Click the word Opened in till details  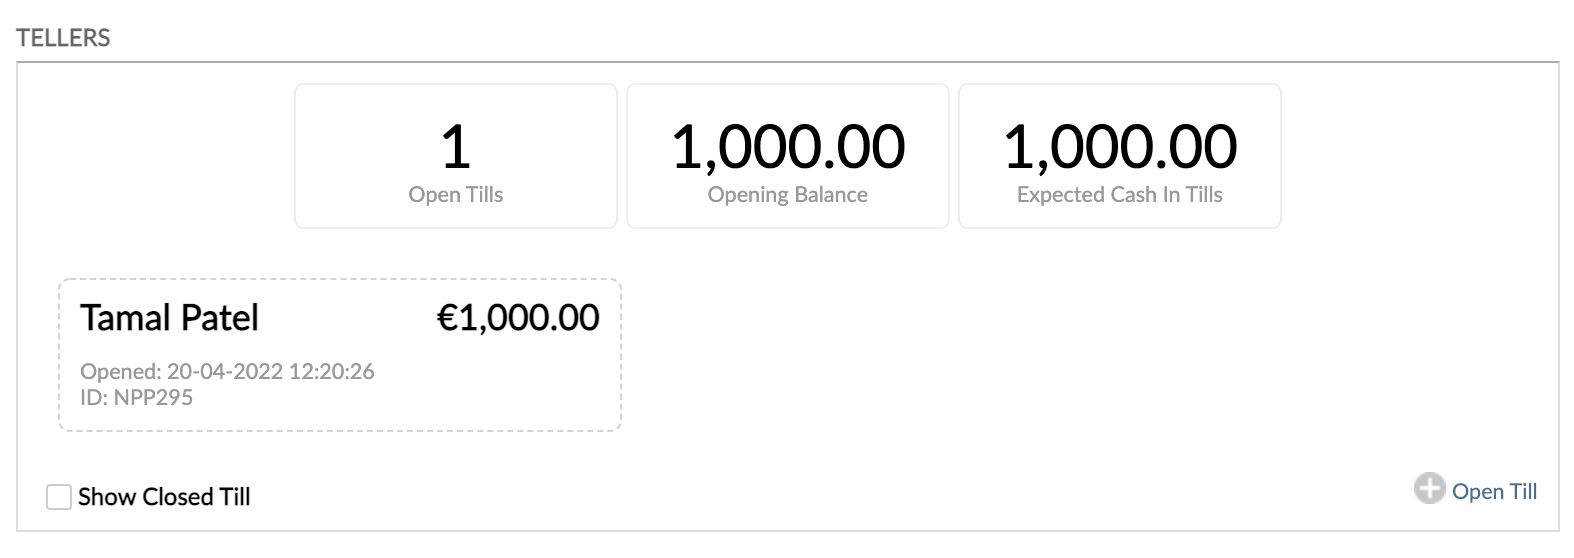(x=118, y=372)
